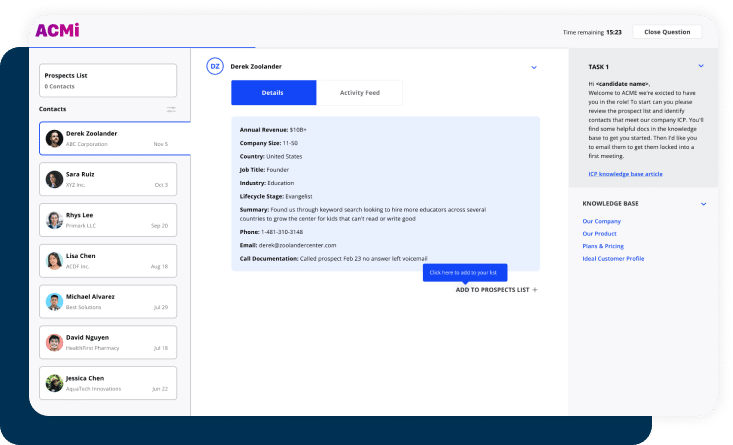Open the Plans & Pricing link
The width and height of the screenshot is (733, 445).
[603, 246]
